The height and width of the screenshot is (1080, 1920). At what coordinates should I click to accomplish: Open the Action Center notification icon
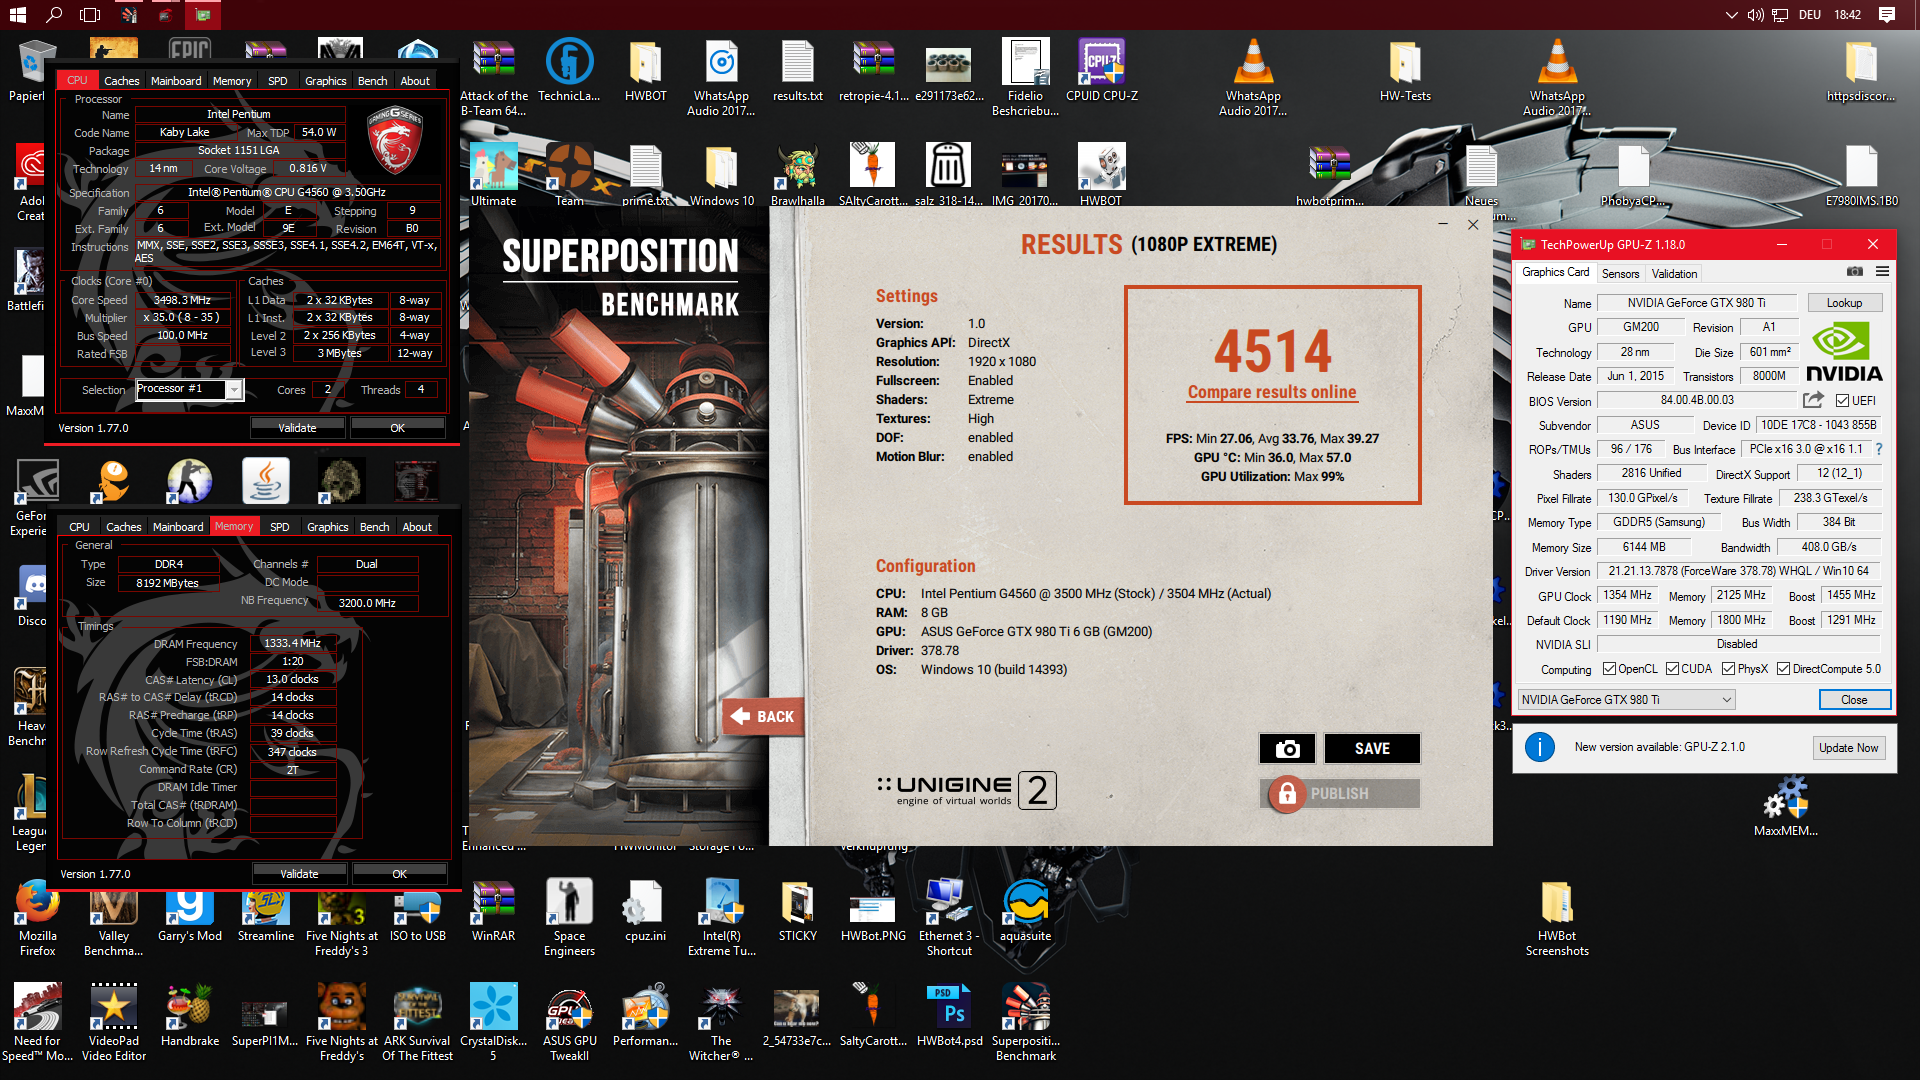(1887, 15)
